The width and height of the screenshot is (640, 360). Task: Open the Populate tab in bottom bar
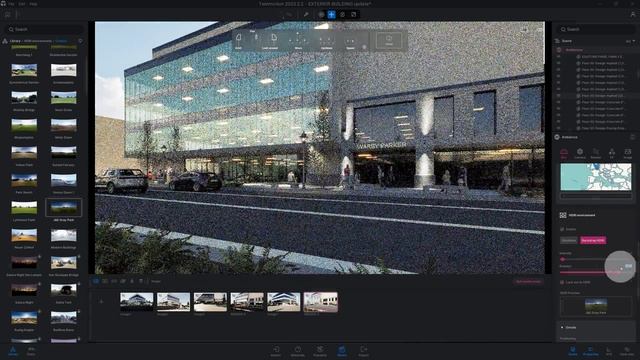[x=320, y=351]
